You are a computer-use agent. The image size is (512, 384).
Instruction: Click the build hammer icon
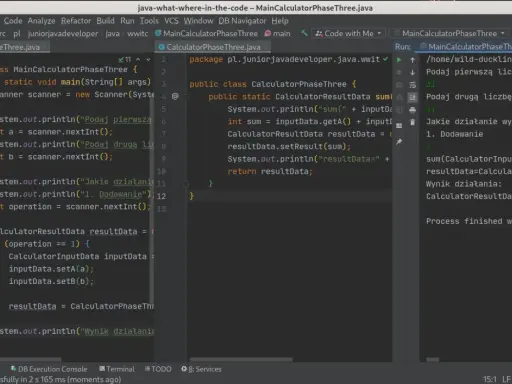(x=304, y=33)
